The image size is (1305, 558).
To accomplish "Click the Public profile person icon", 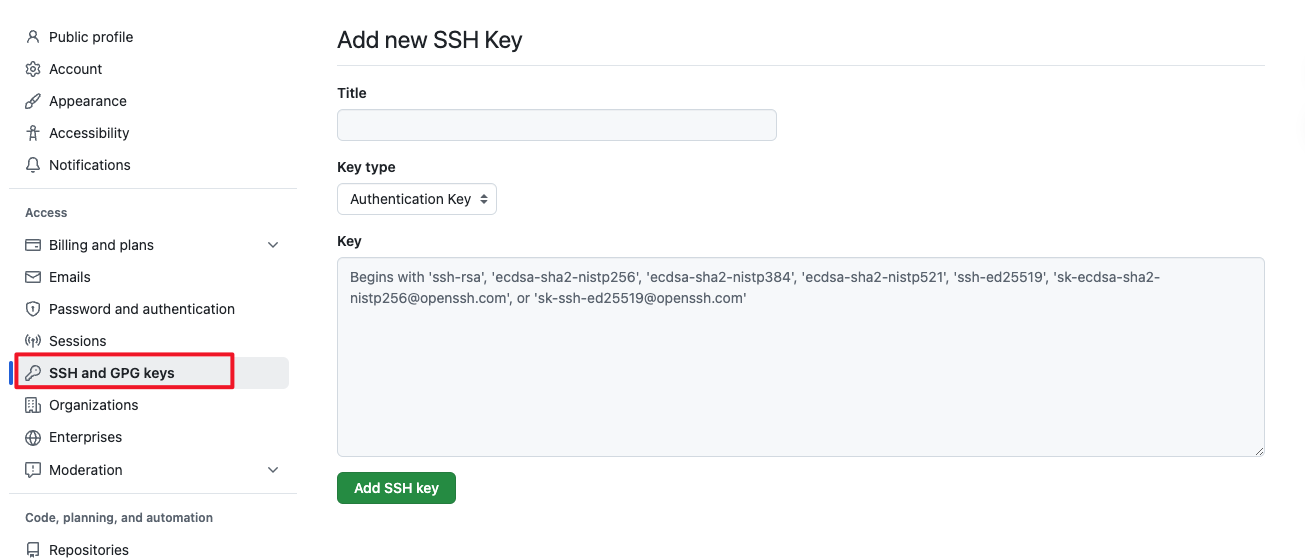I will tap(33, 37).
